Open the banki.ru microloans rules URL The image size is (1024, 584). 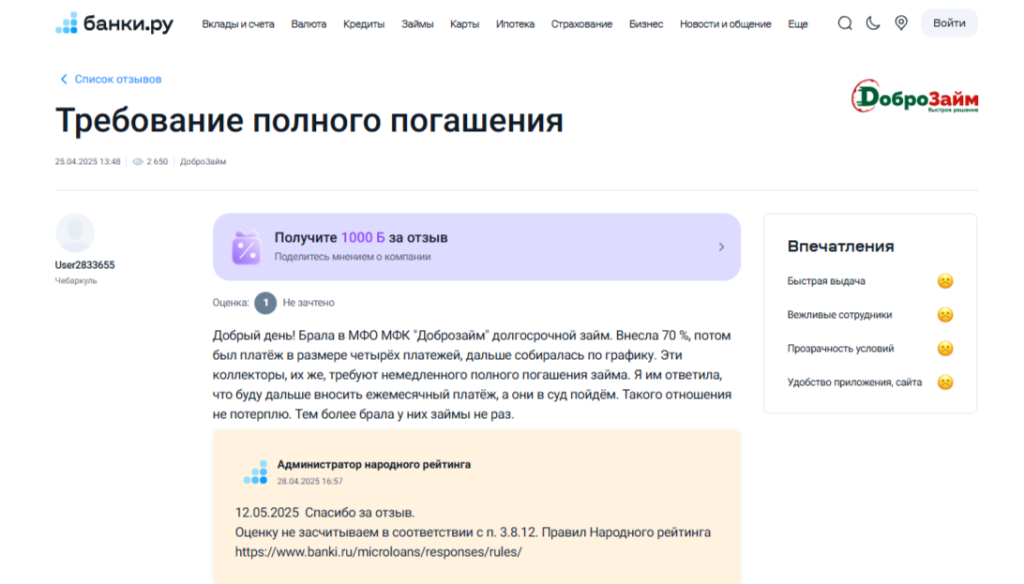coord(378,552)
